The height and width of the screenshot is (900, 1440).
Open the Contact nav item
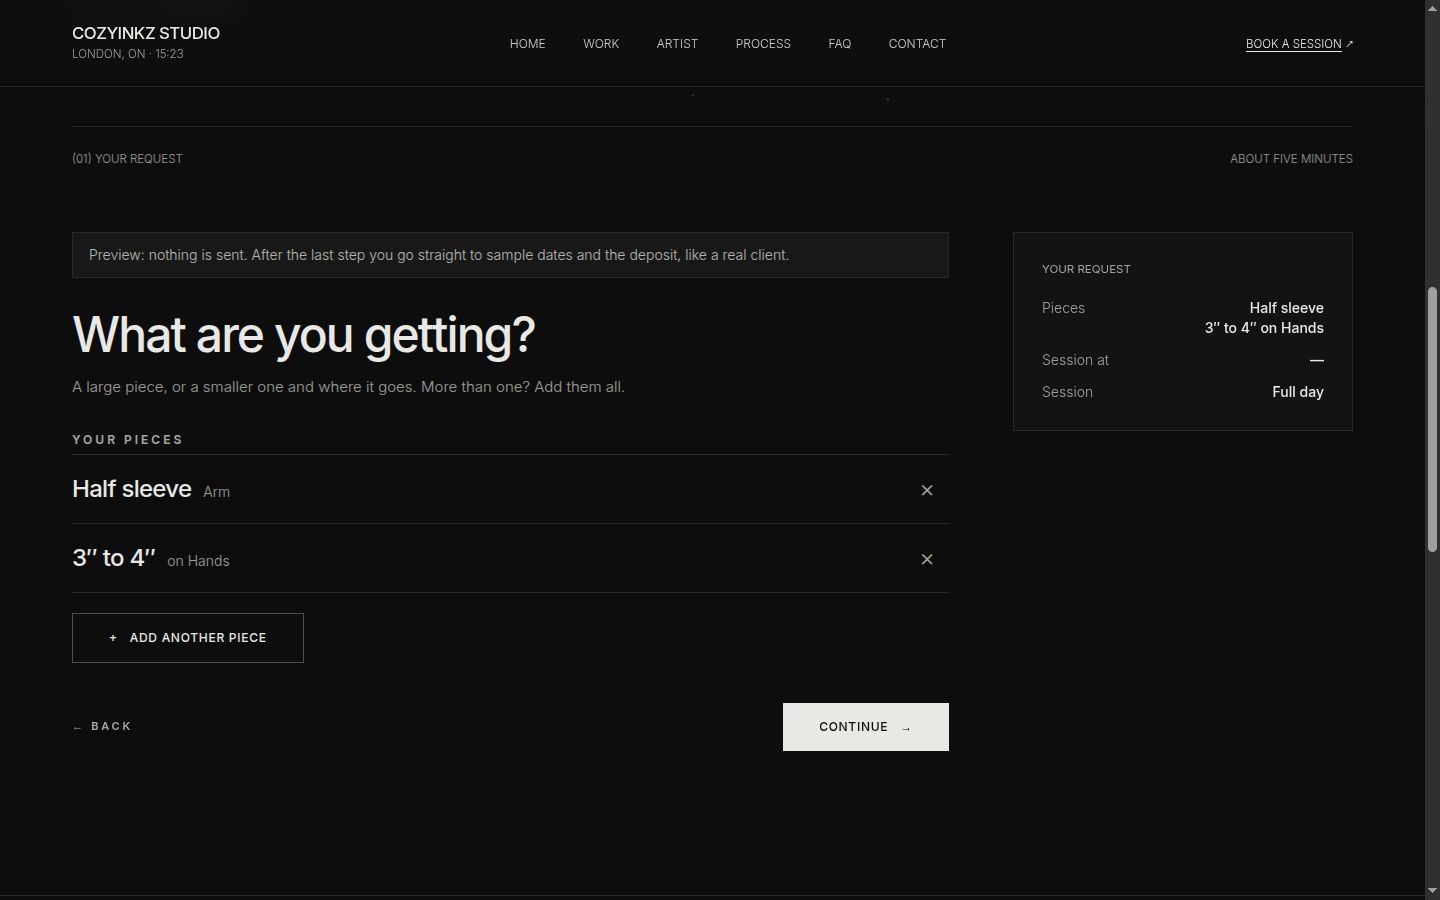click(917, 44)
